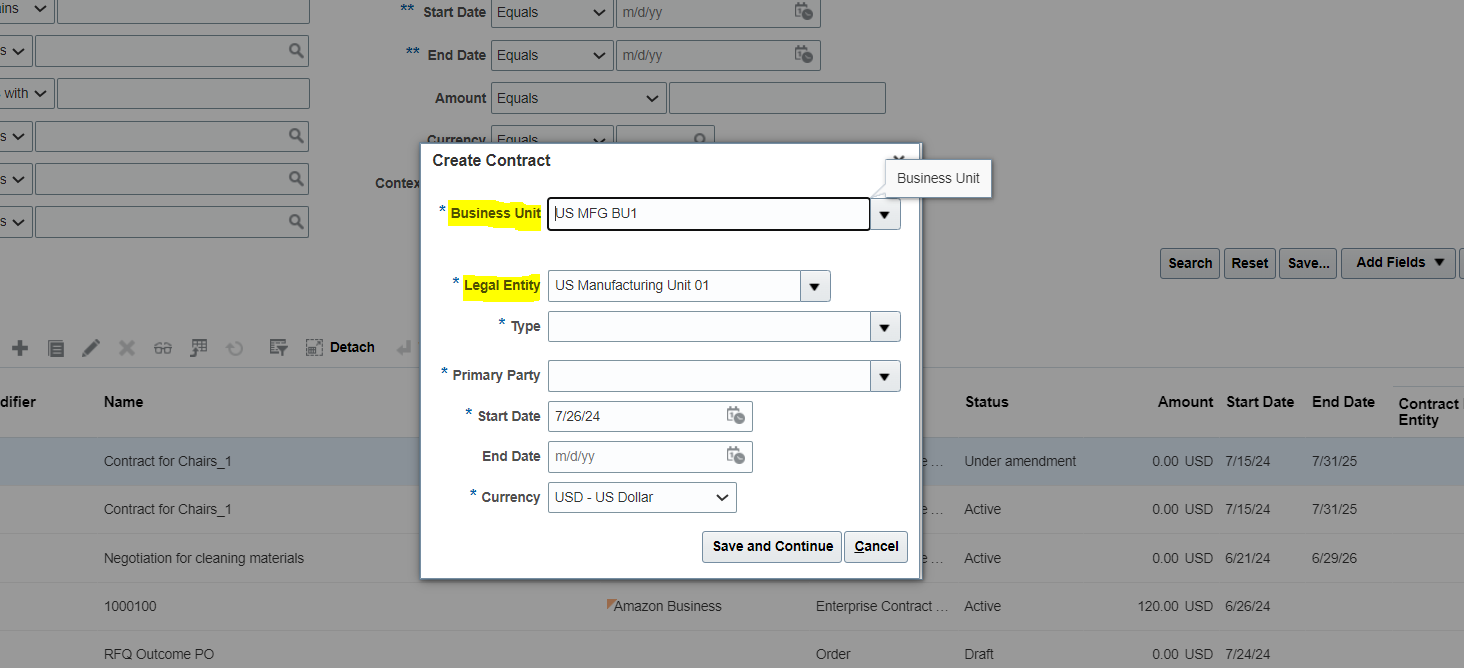Click inside the End Date input field
The height and width of the screenshot is (668, 1464).
click(630, 456)
